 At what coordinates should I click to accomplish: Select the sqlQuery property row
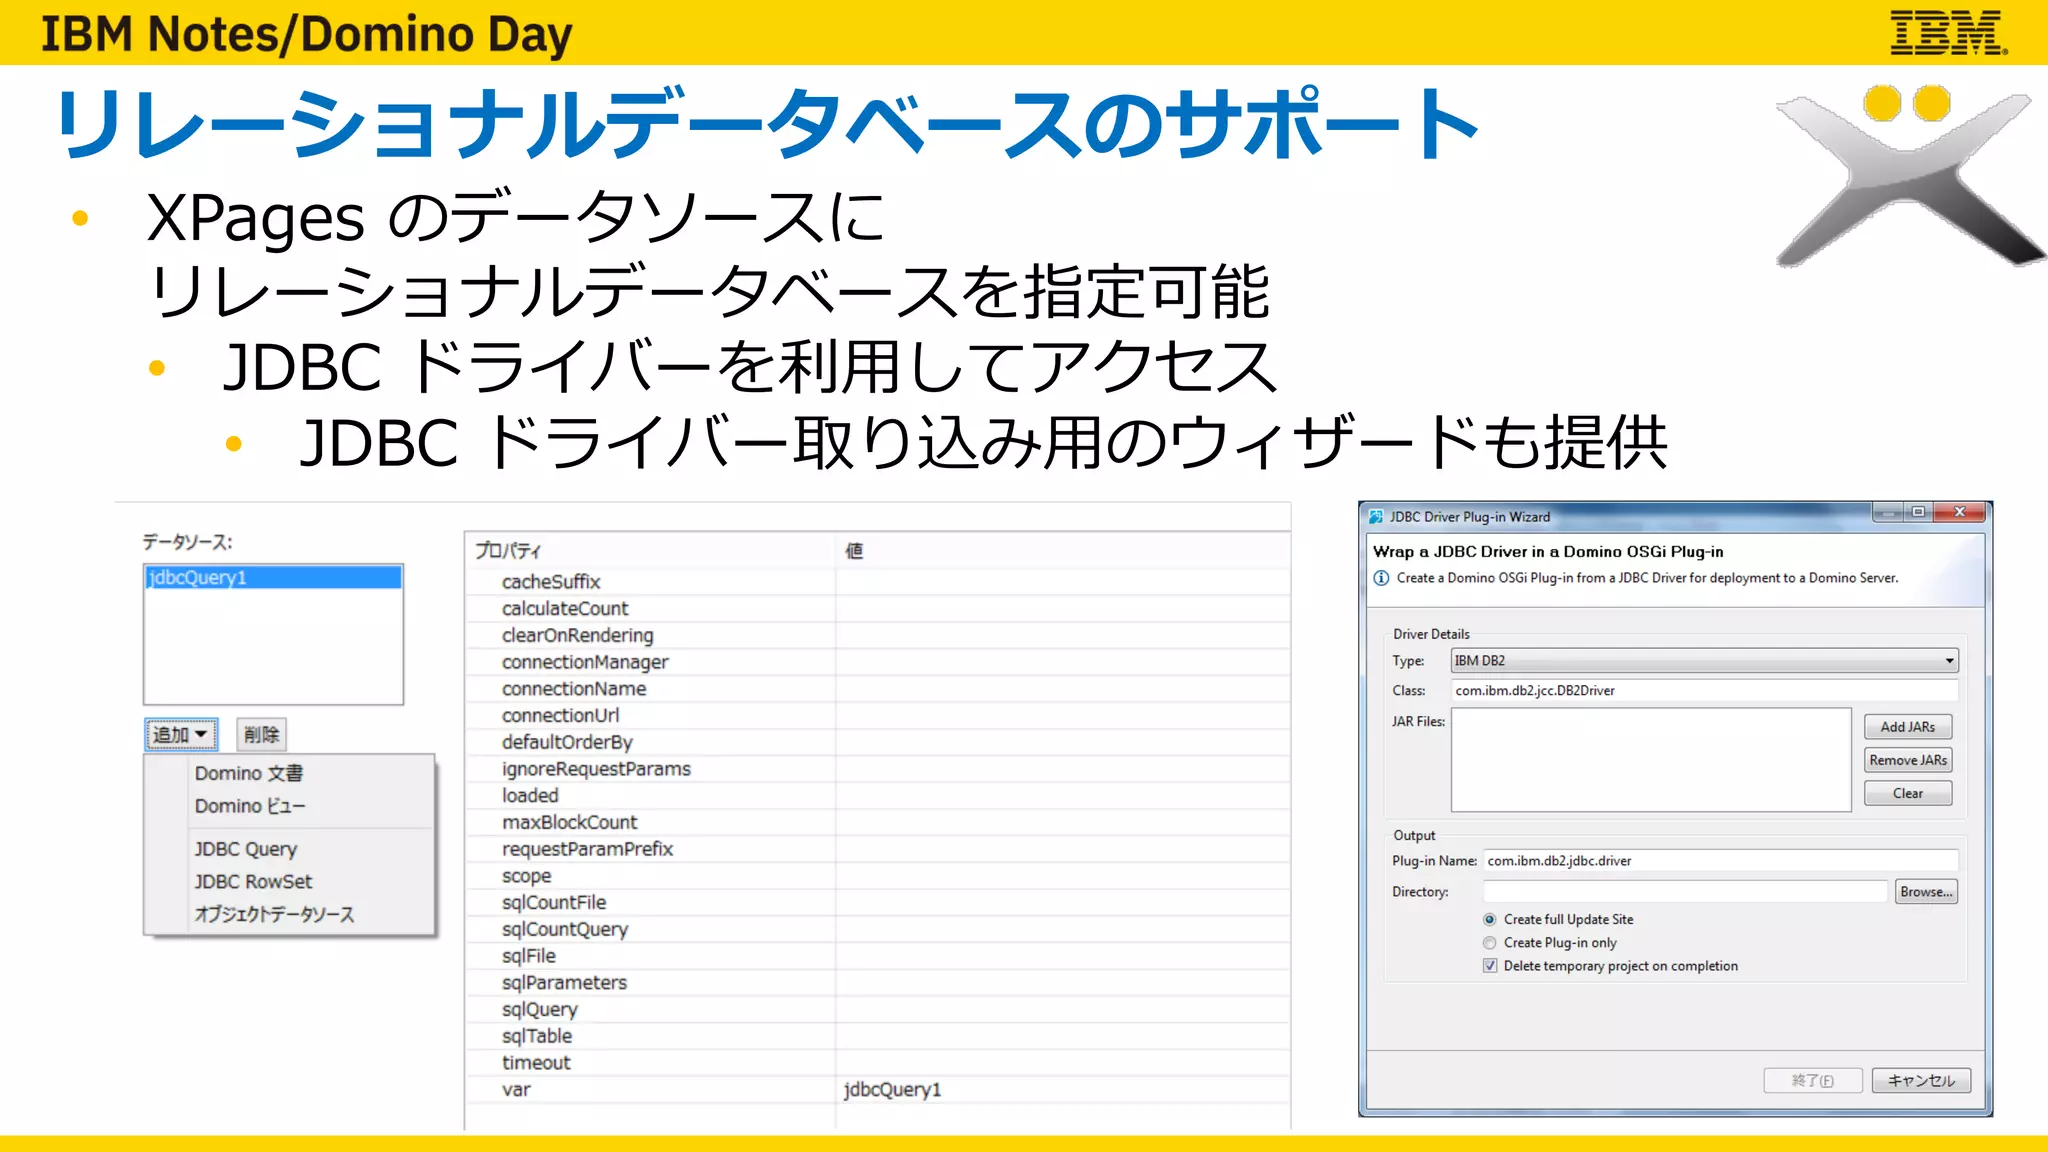(x=878, y=1010)
